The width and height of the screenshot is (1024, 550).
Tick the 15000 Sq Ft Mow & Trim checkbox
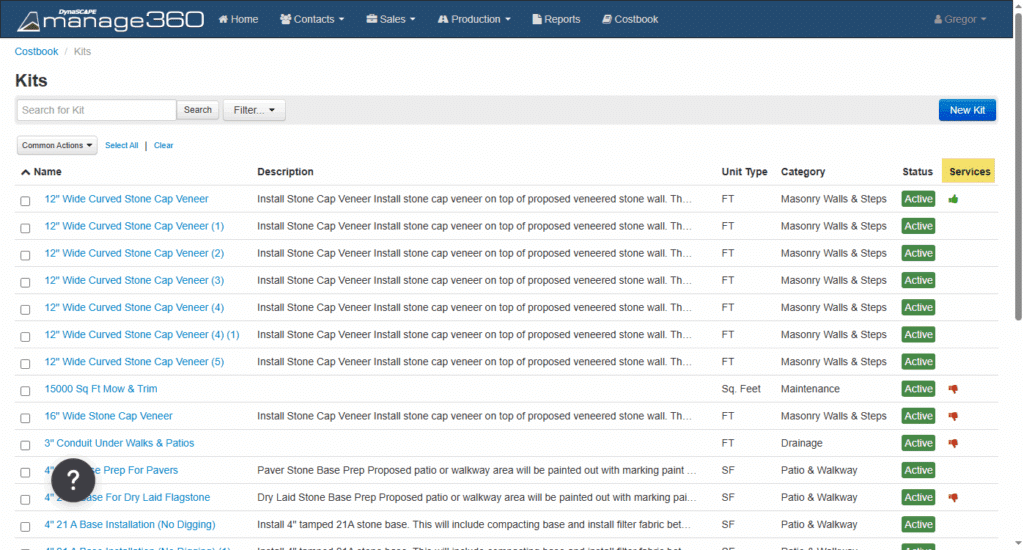tap(26, 390)
